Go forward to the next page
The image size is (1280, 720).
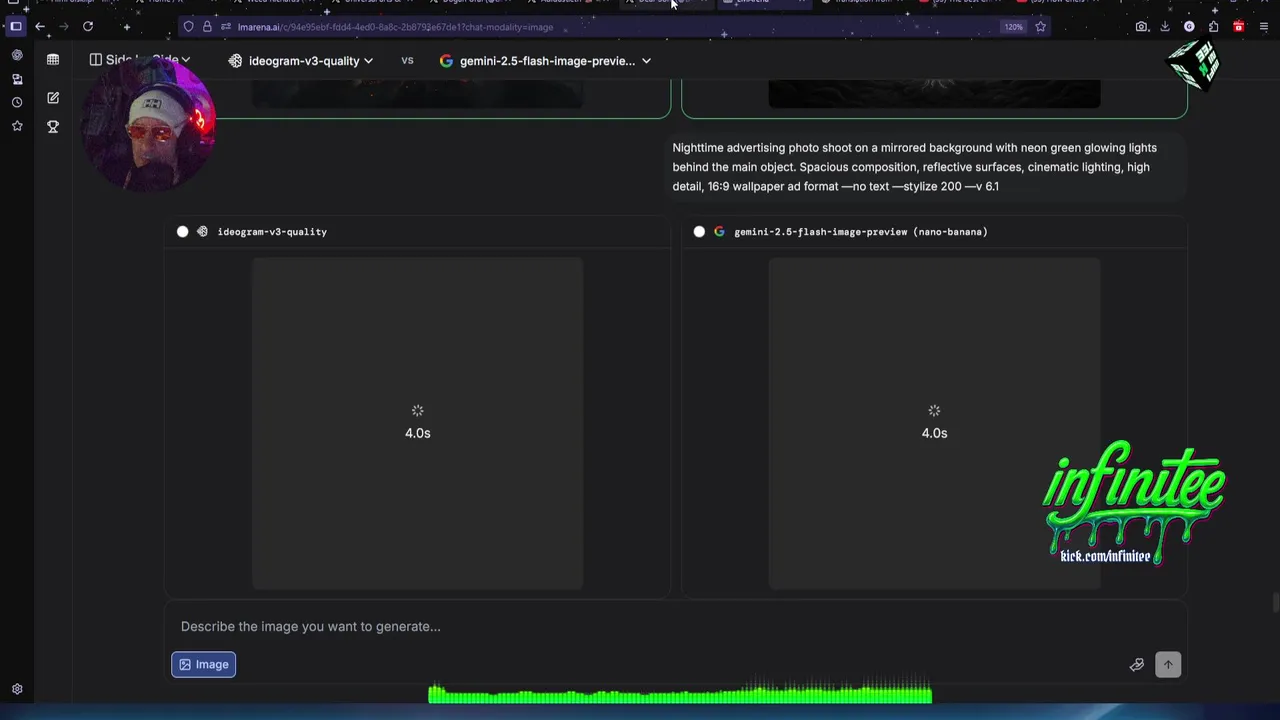coord(63,27)
